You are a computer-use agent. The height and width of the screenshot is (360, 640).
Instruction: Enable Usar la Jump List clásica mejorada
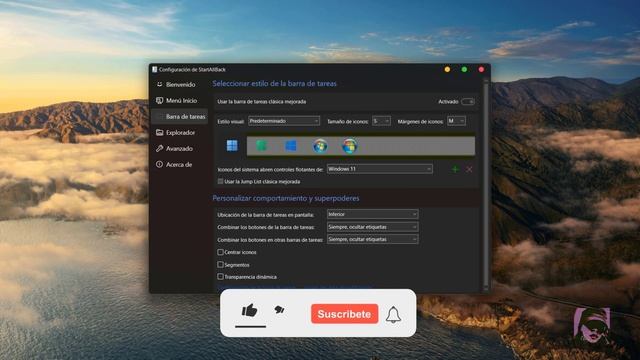(x=220, y=181)
